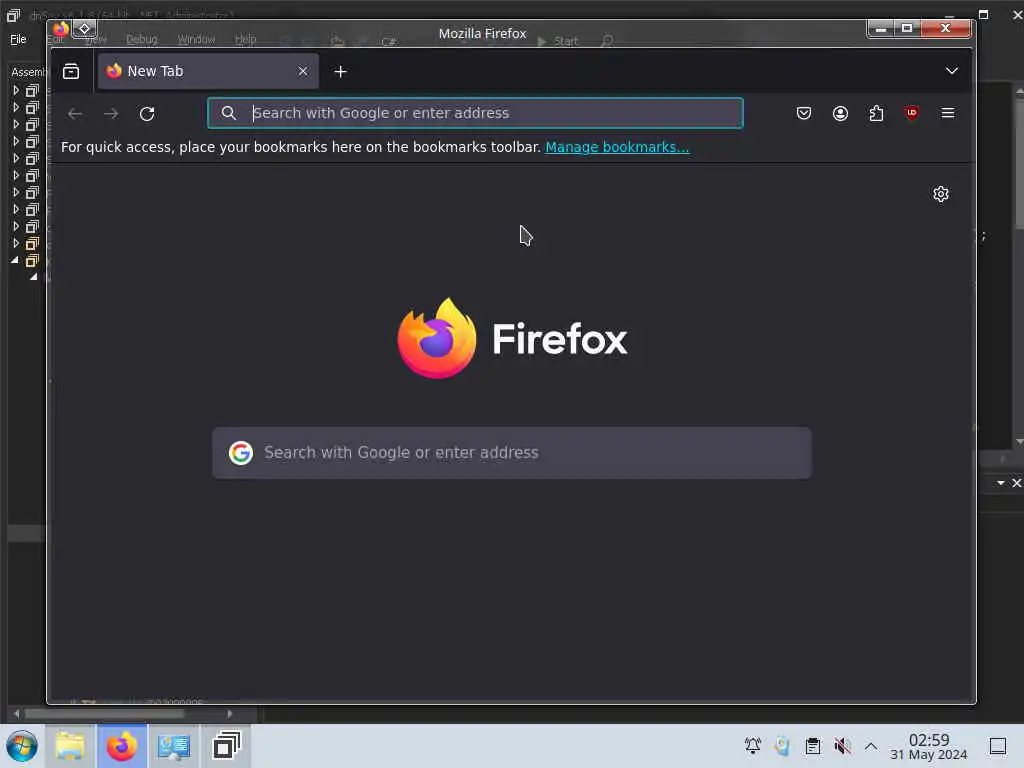Click the dnSpy toolbar search icon
This screenshot has width=1024, height=768.
pos(607,41)
